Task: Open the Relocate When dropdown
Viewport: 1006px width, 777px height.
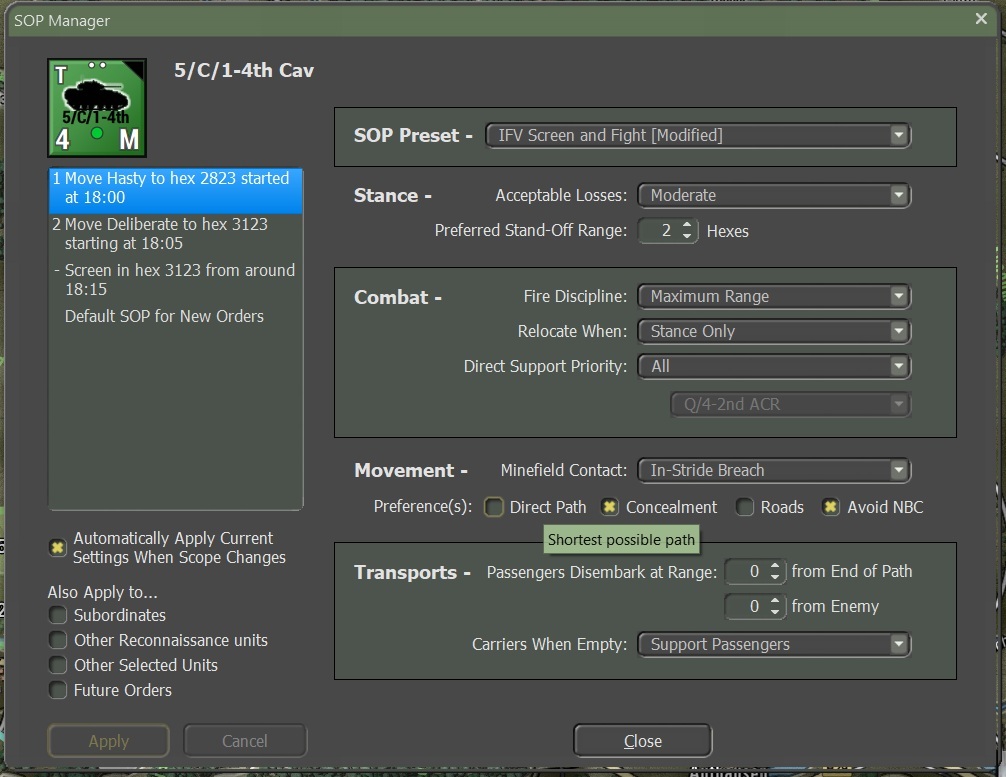Action: pos(773,331)
